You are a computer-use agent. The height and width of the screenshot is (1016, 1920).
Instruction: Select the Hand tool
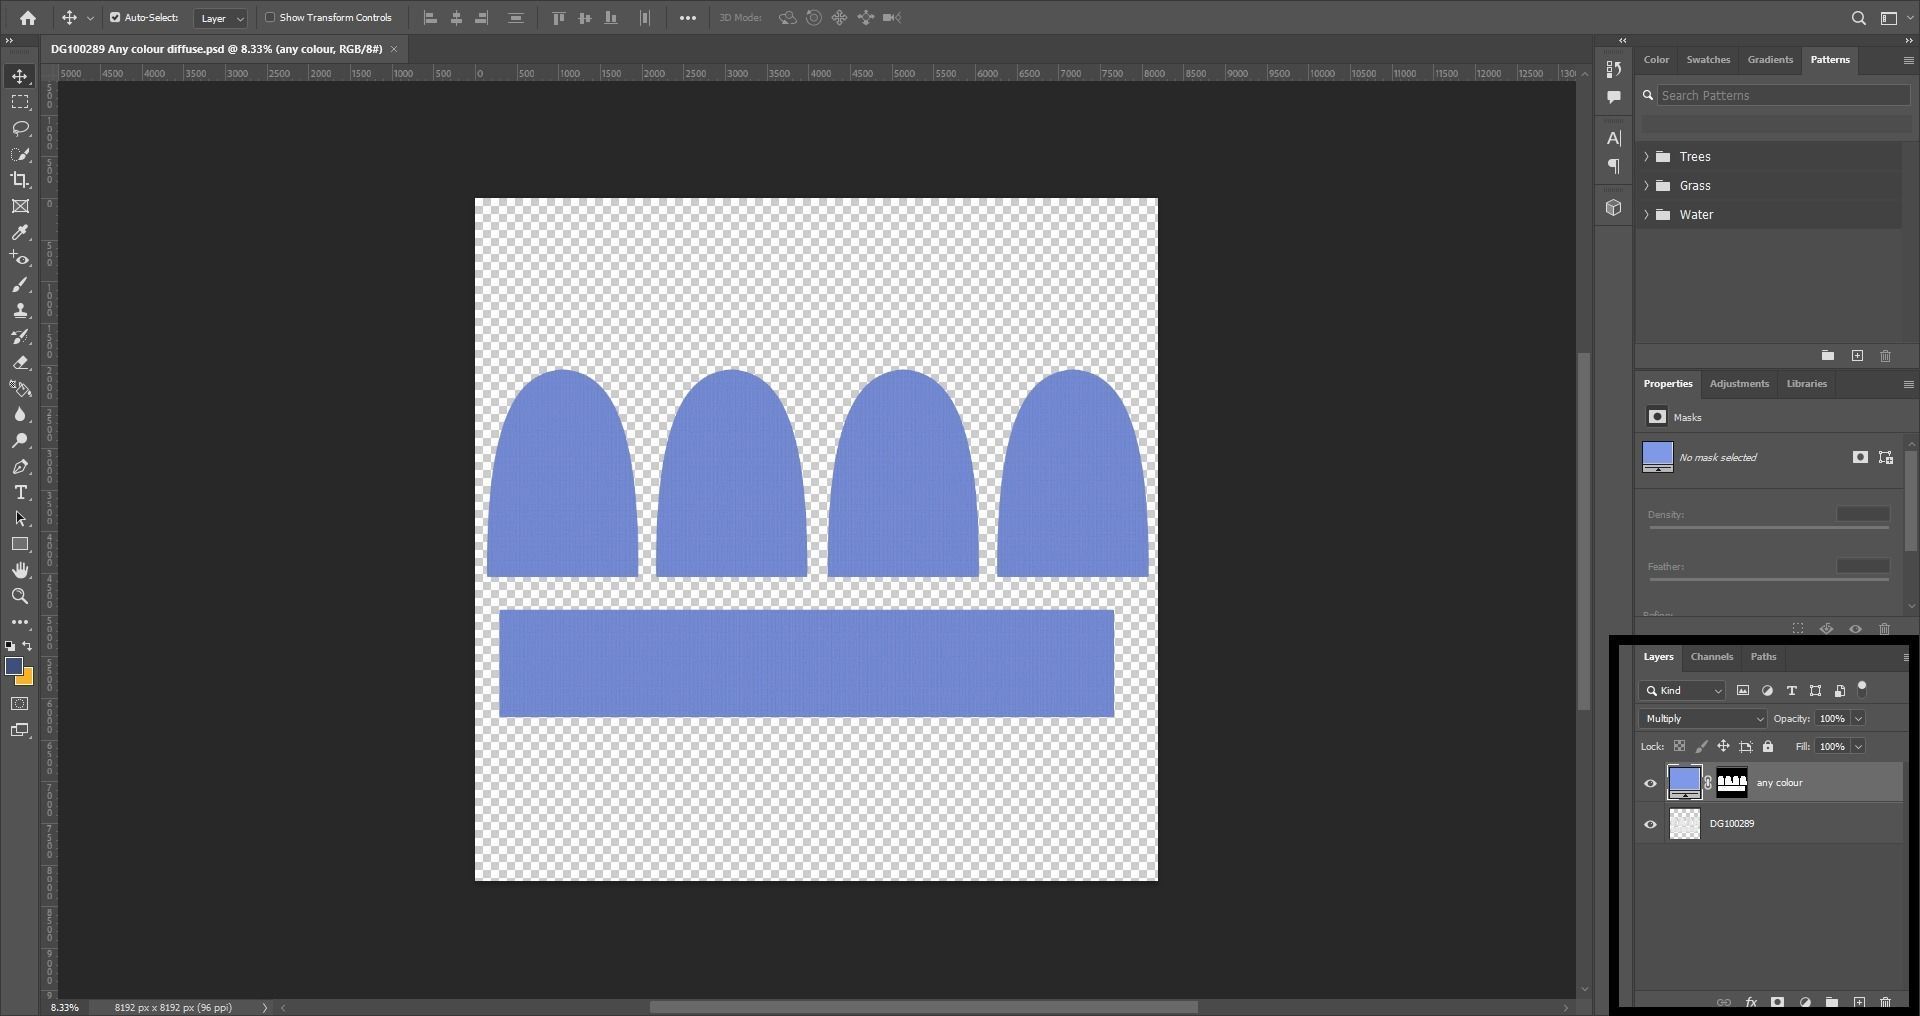tap(20, 571)
